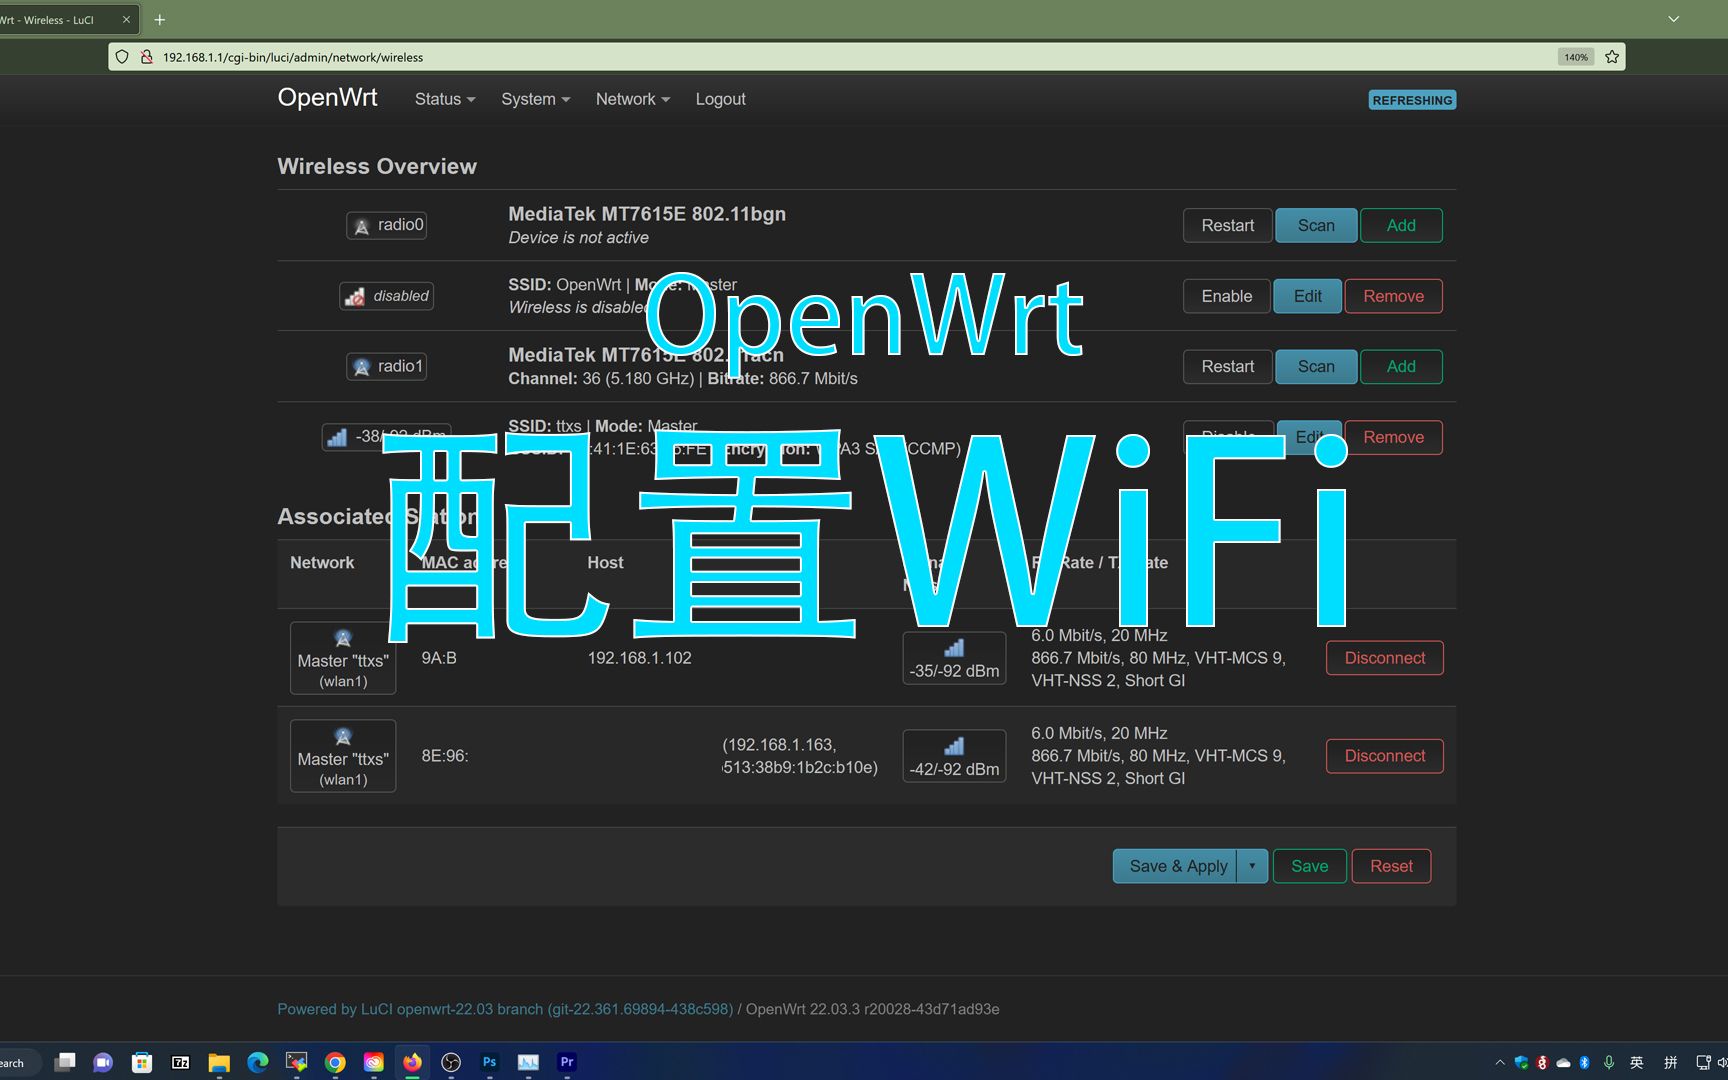This screenshot has width=1728, height=1080.
Task: Restart the radio1 device
Action: point(1227,366)
